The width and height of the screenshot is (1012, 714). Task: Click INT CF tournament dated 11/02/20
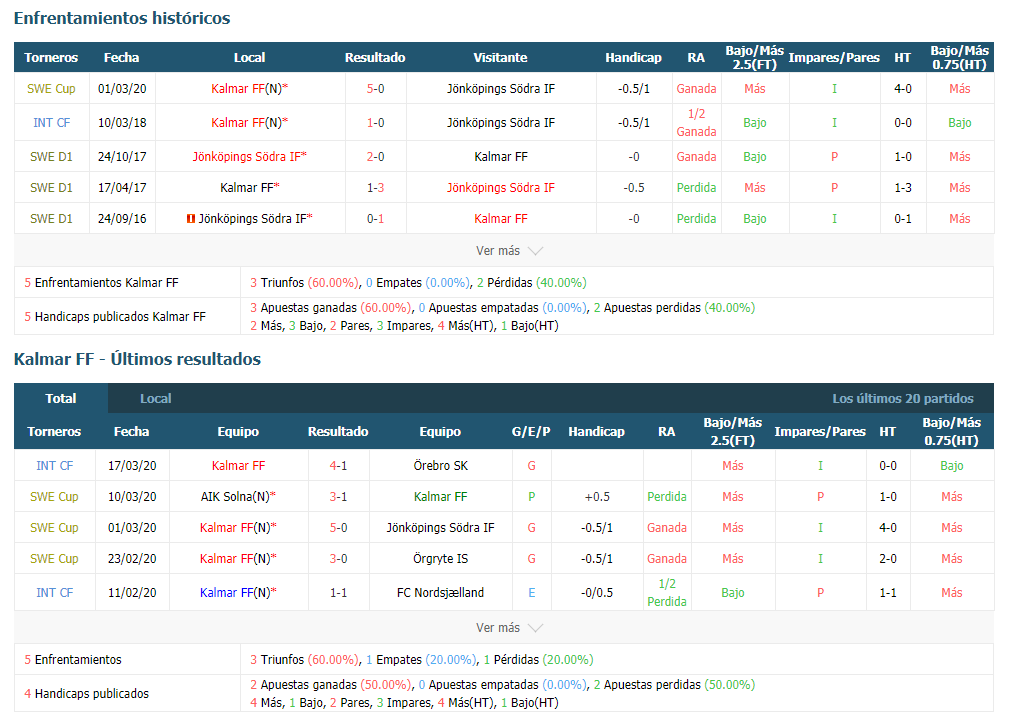click(x=54, y=593)
